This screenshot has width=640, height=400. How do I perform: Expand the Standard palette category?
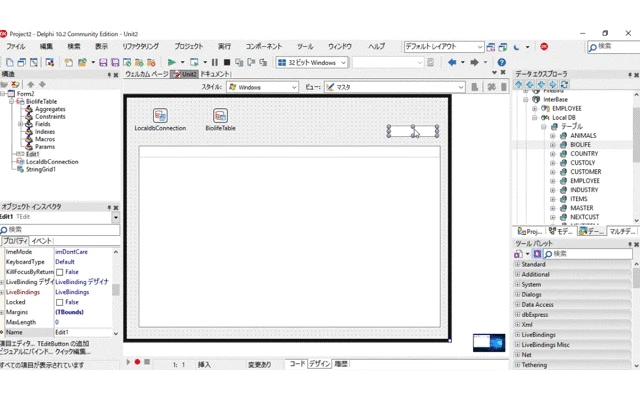[518, 264]
